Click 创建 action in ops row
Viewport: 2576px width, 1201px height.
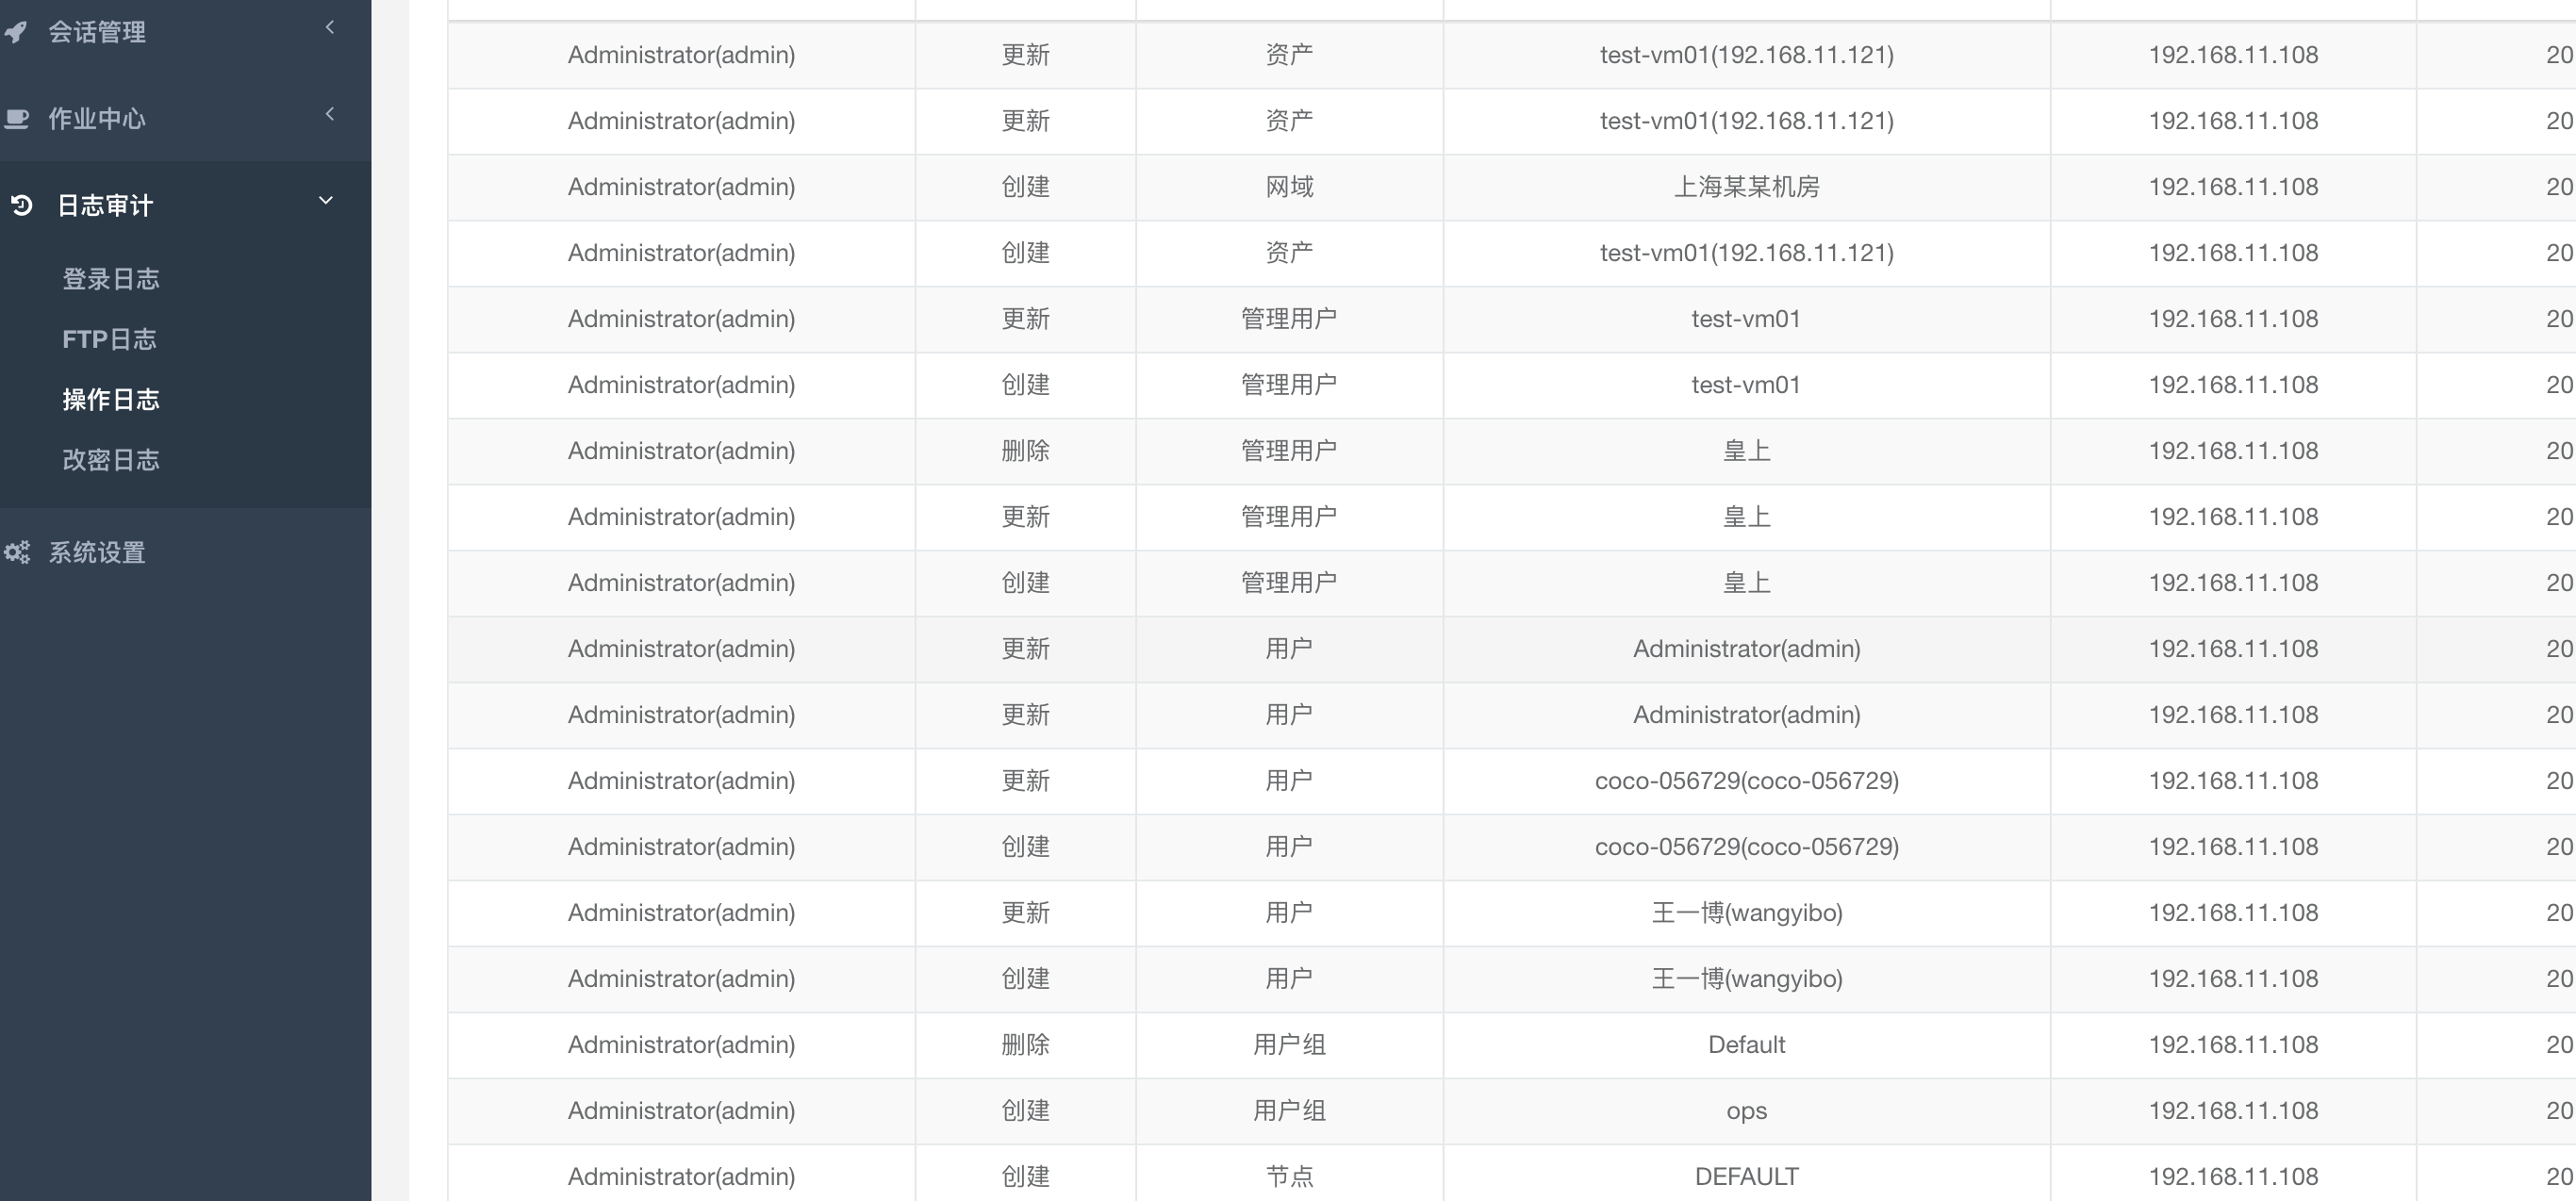pos(1026,1111)
